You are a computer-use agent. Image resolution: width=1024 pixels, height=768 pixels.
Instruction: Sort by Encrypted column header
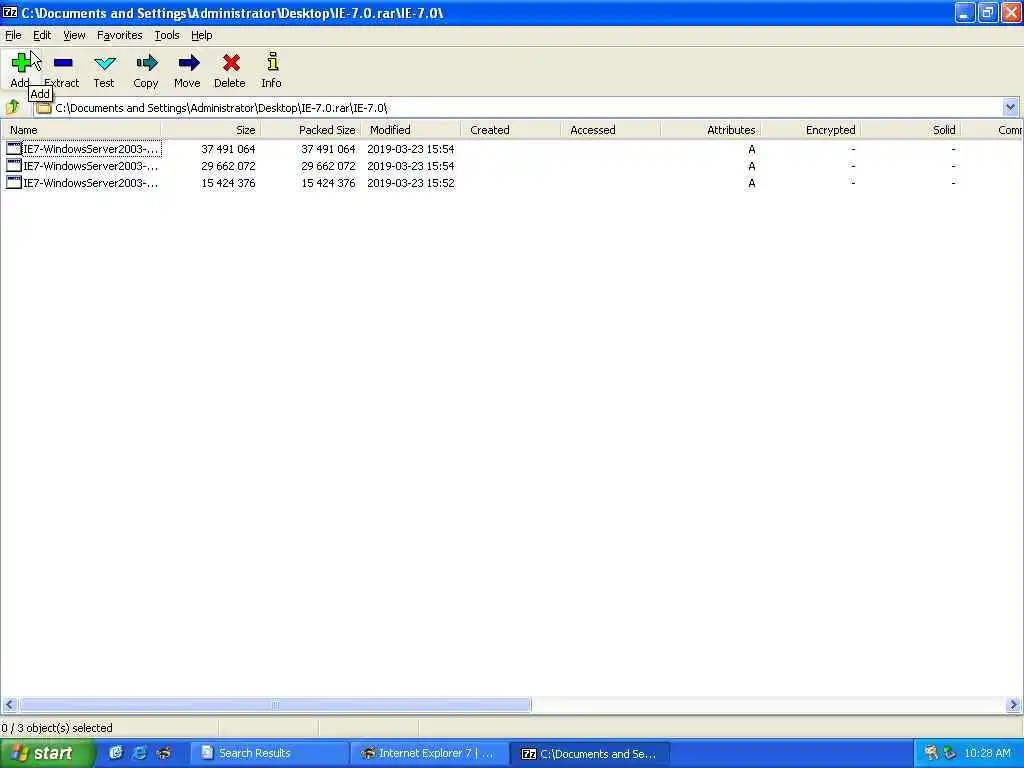click(810, 130)
